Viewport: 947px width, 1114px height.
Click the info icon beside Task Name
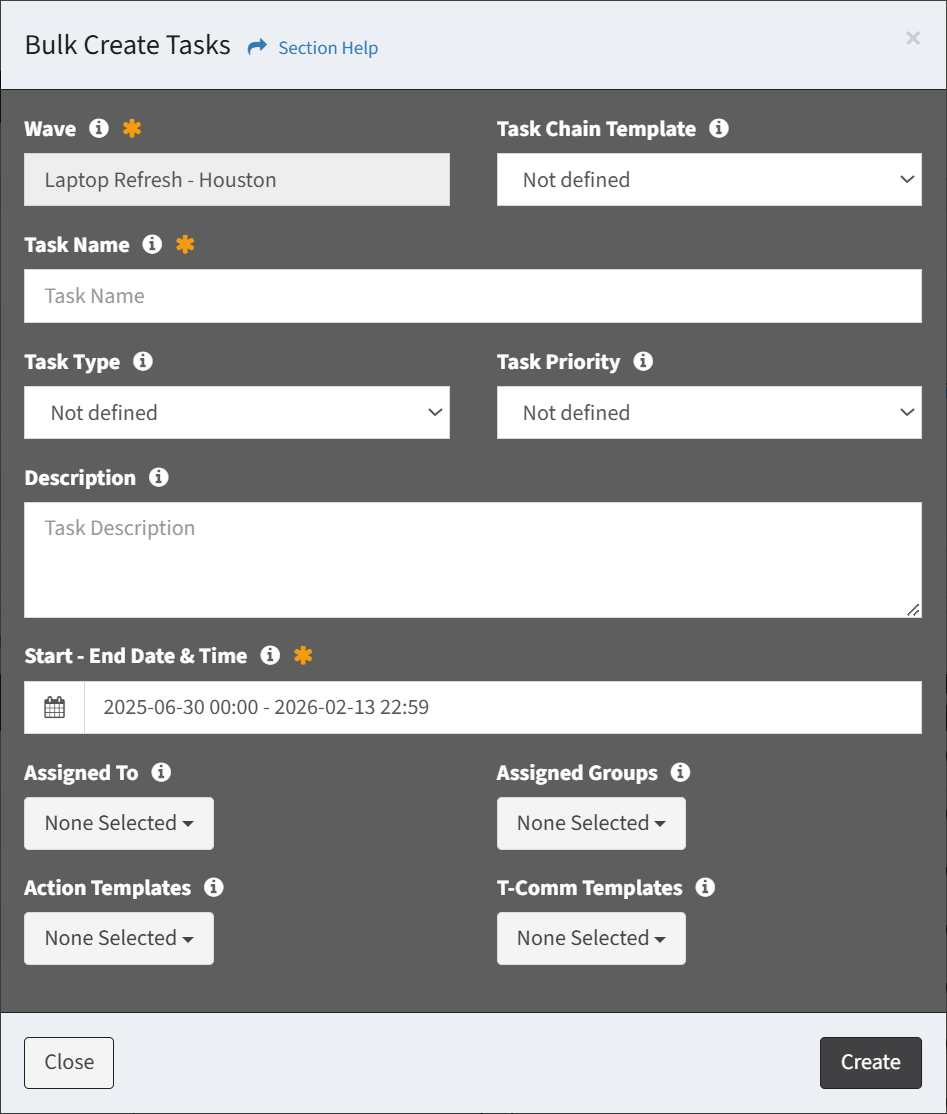pyautogui.click(x=152, y=244)
